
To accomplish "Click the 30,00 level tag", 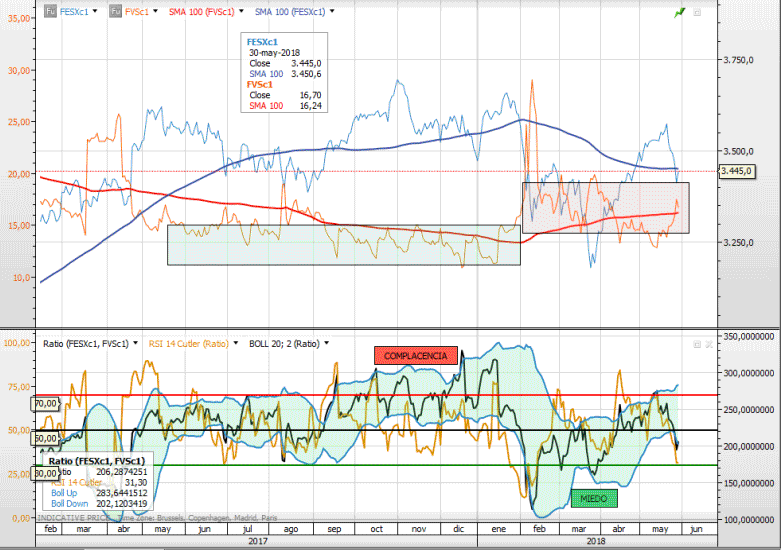I will pyautogui.click(x=46, y=473).
